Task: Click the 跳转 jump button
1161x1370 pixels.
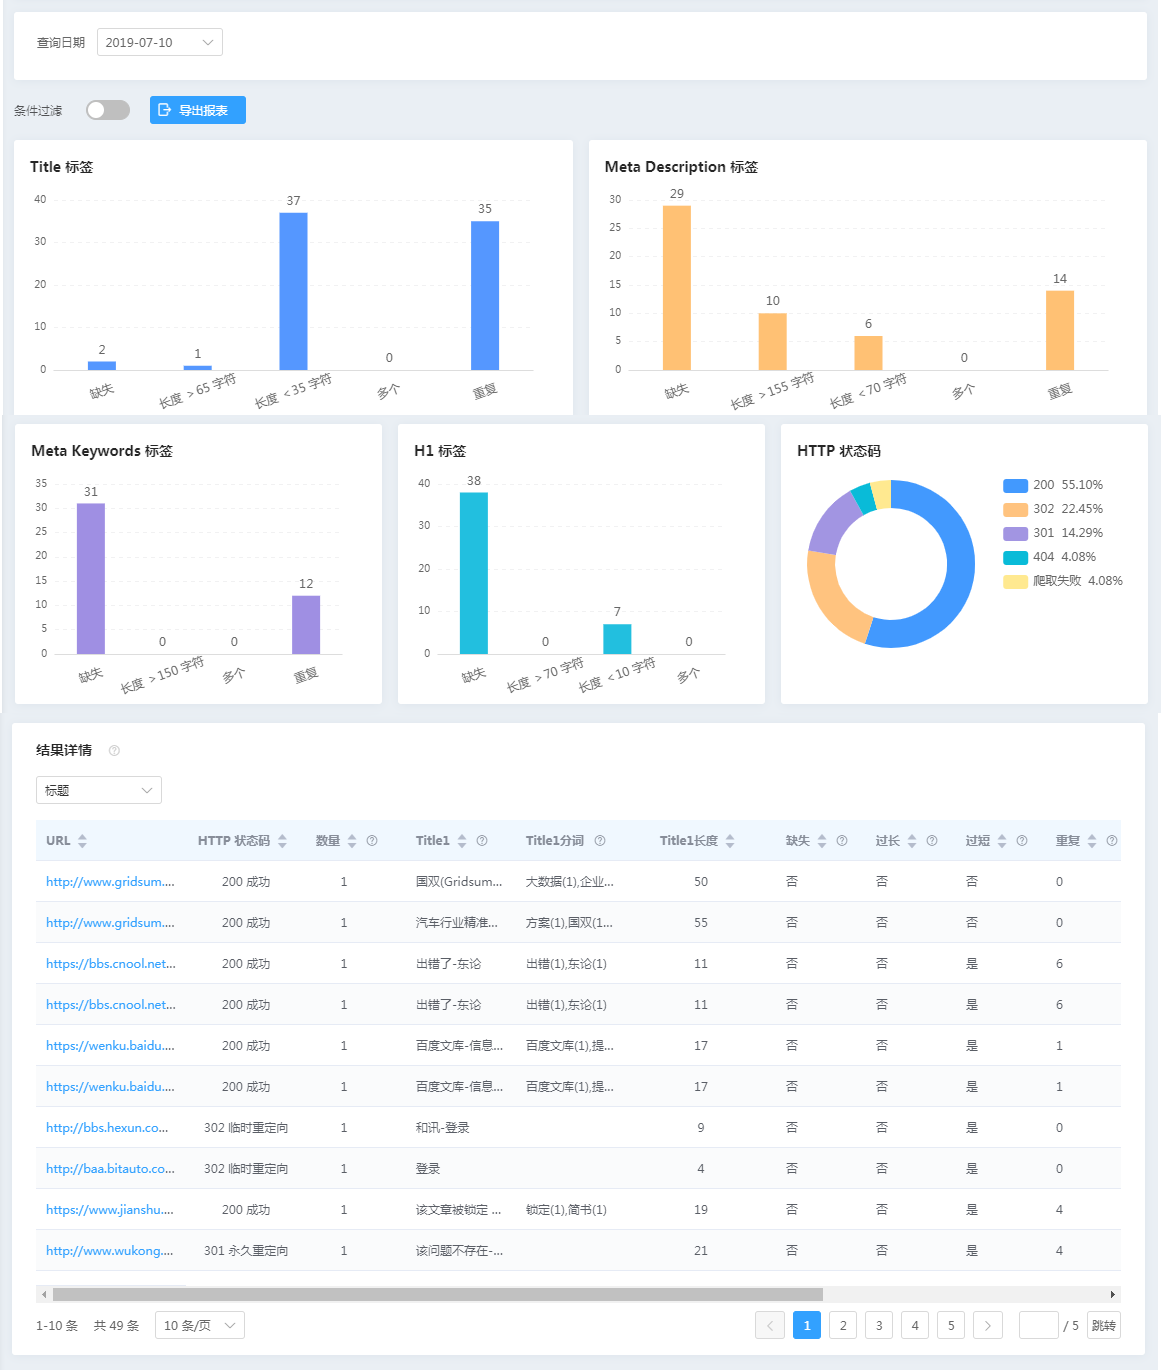Action: [1104, 1325]
